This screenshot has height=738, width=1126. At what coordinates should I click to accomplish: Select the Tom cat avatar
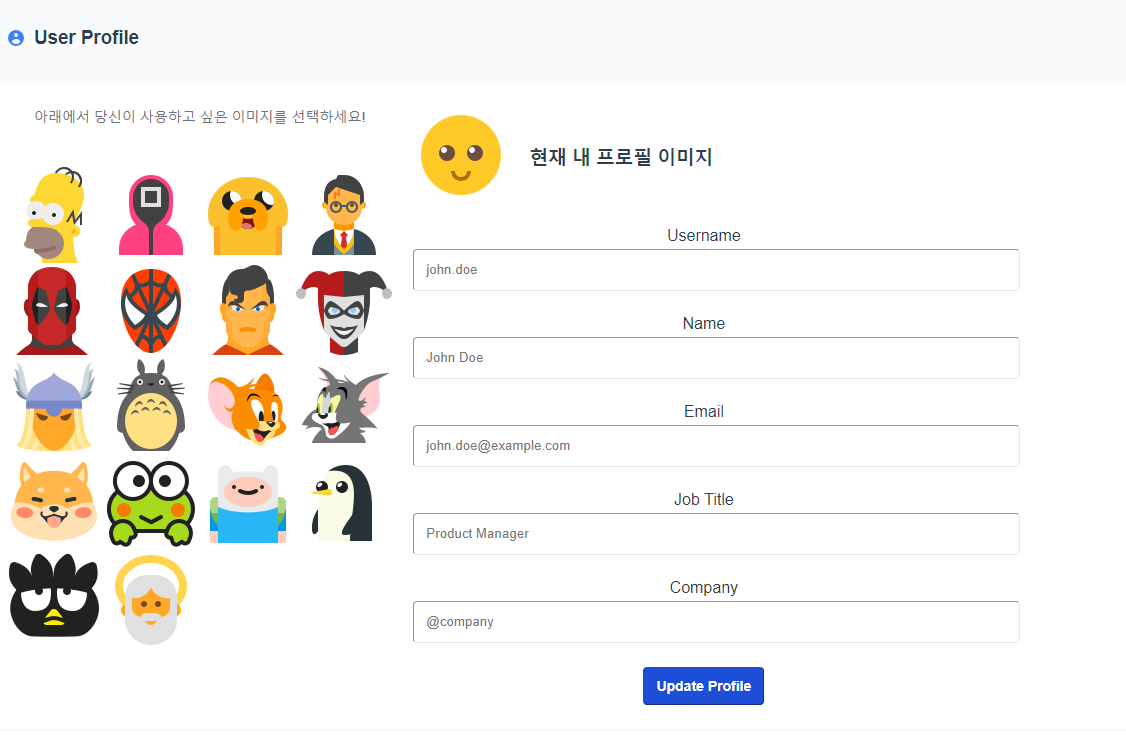click(345, 406)
